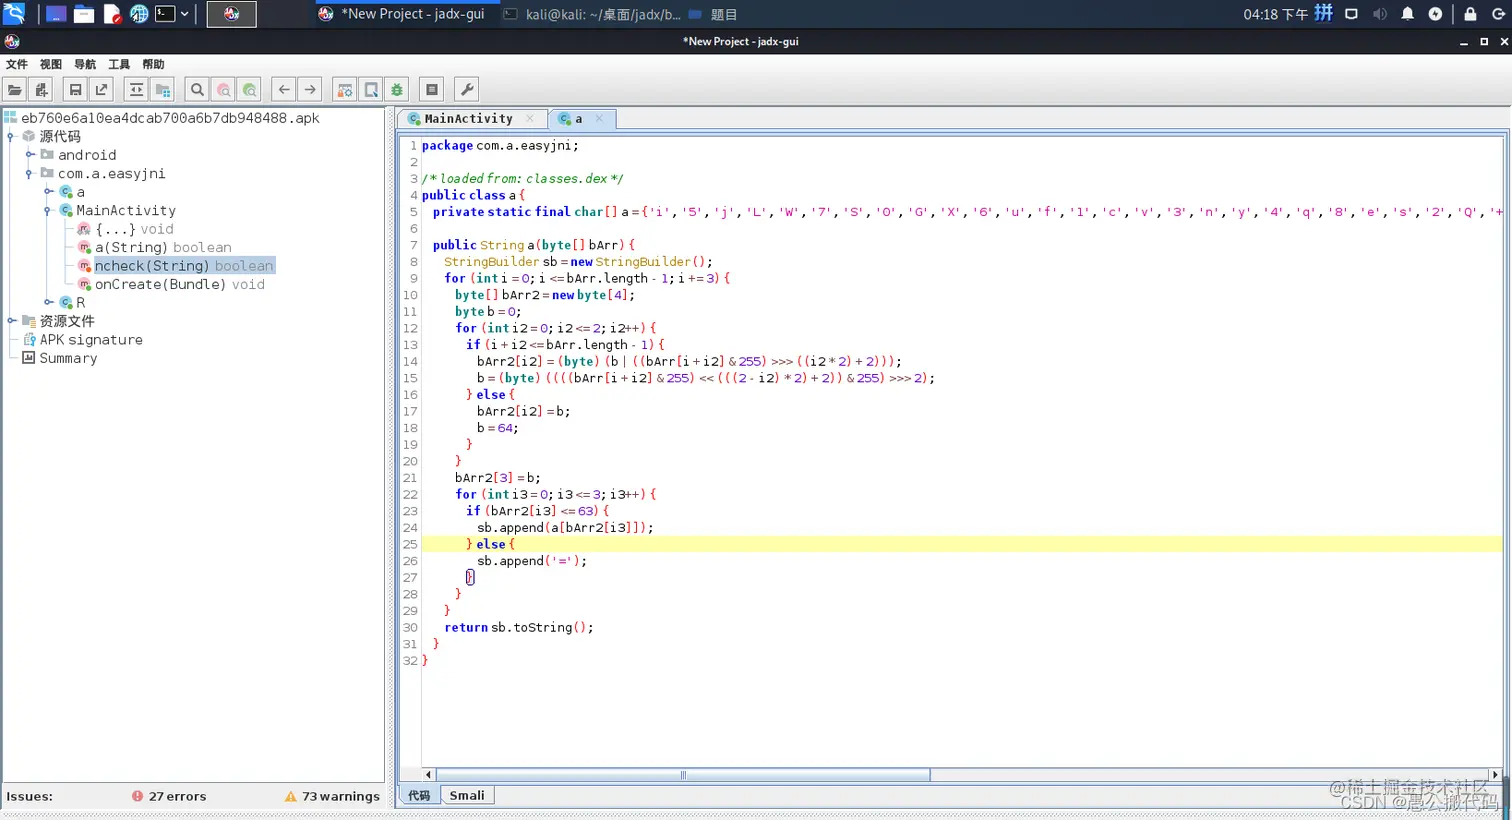1512x820 pixels.
Task: Open the 文件 menu
Action: (x=17, y=64)
